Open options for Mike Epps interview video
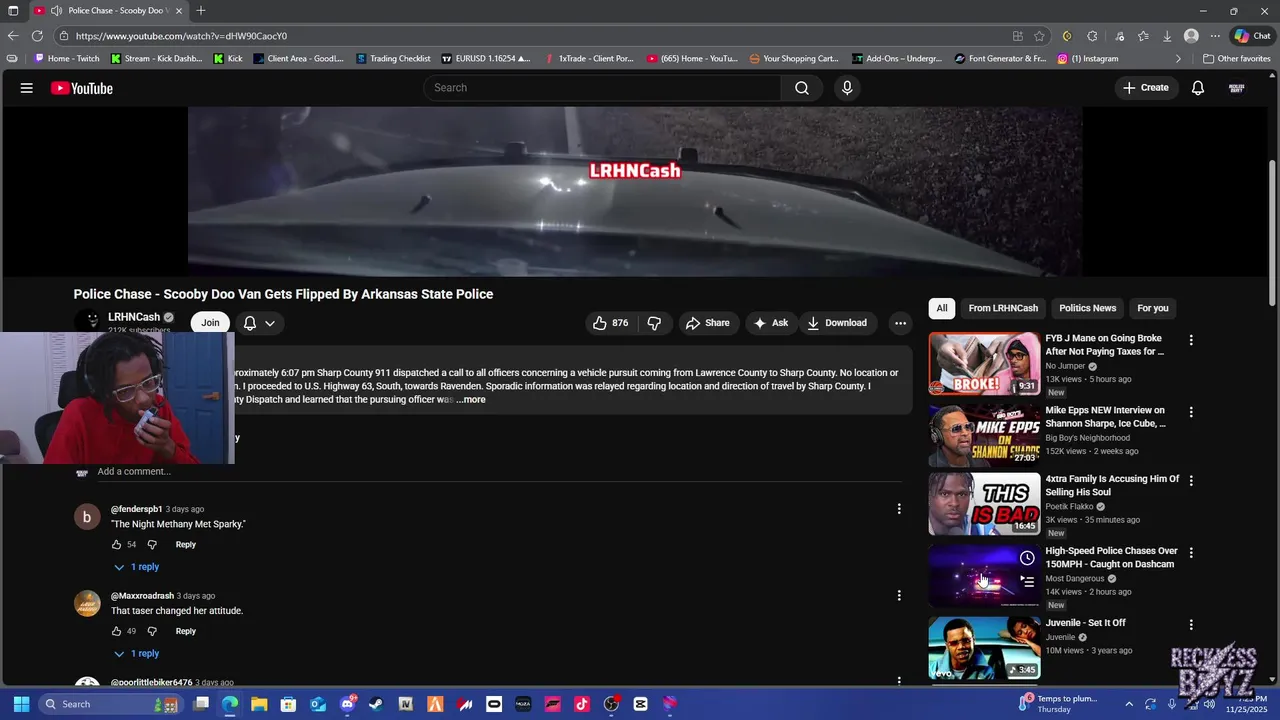The height and width of the screenshot is (720, 1280). pos(1191,412)
